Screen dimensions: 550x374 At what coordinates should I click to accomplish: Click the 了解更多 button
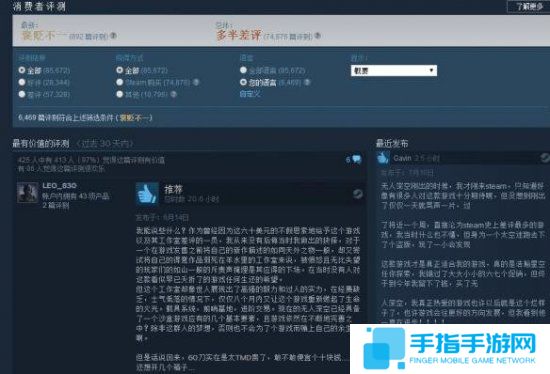coord(529,6)
